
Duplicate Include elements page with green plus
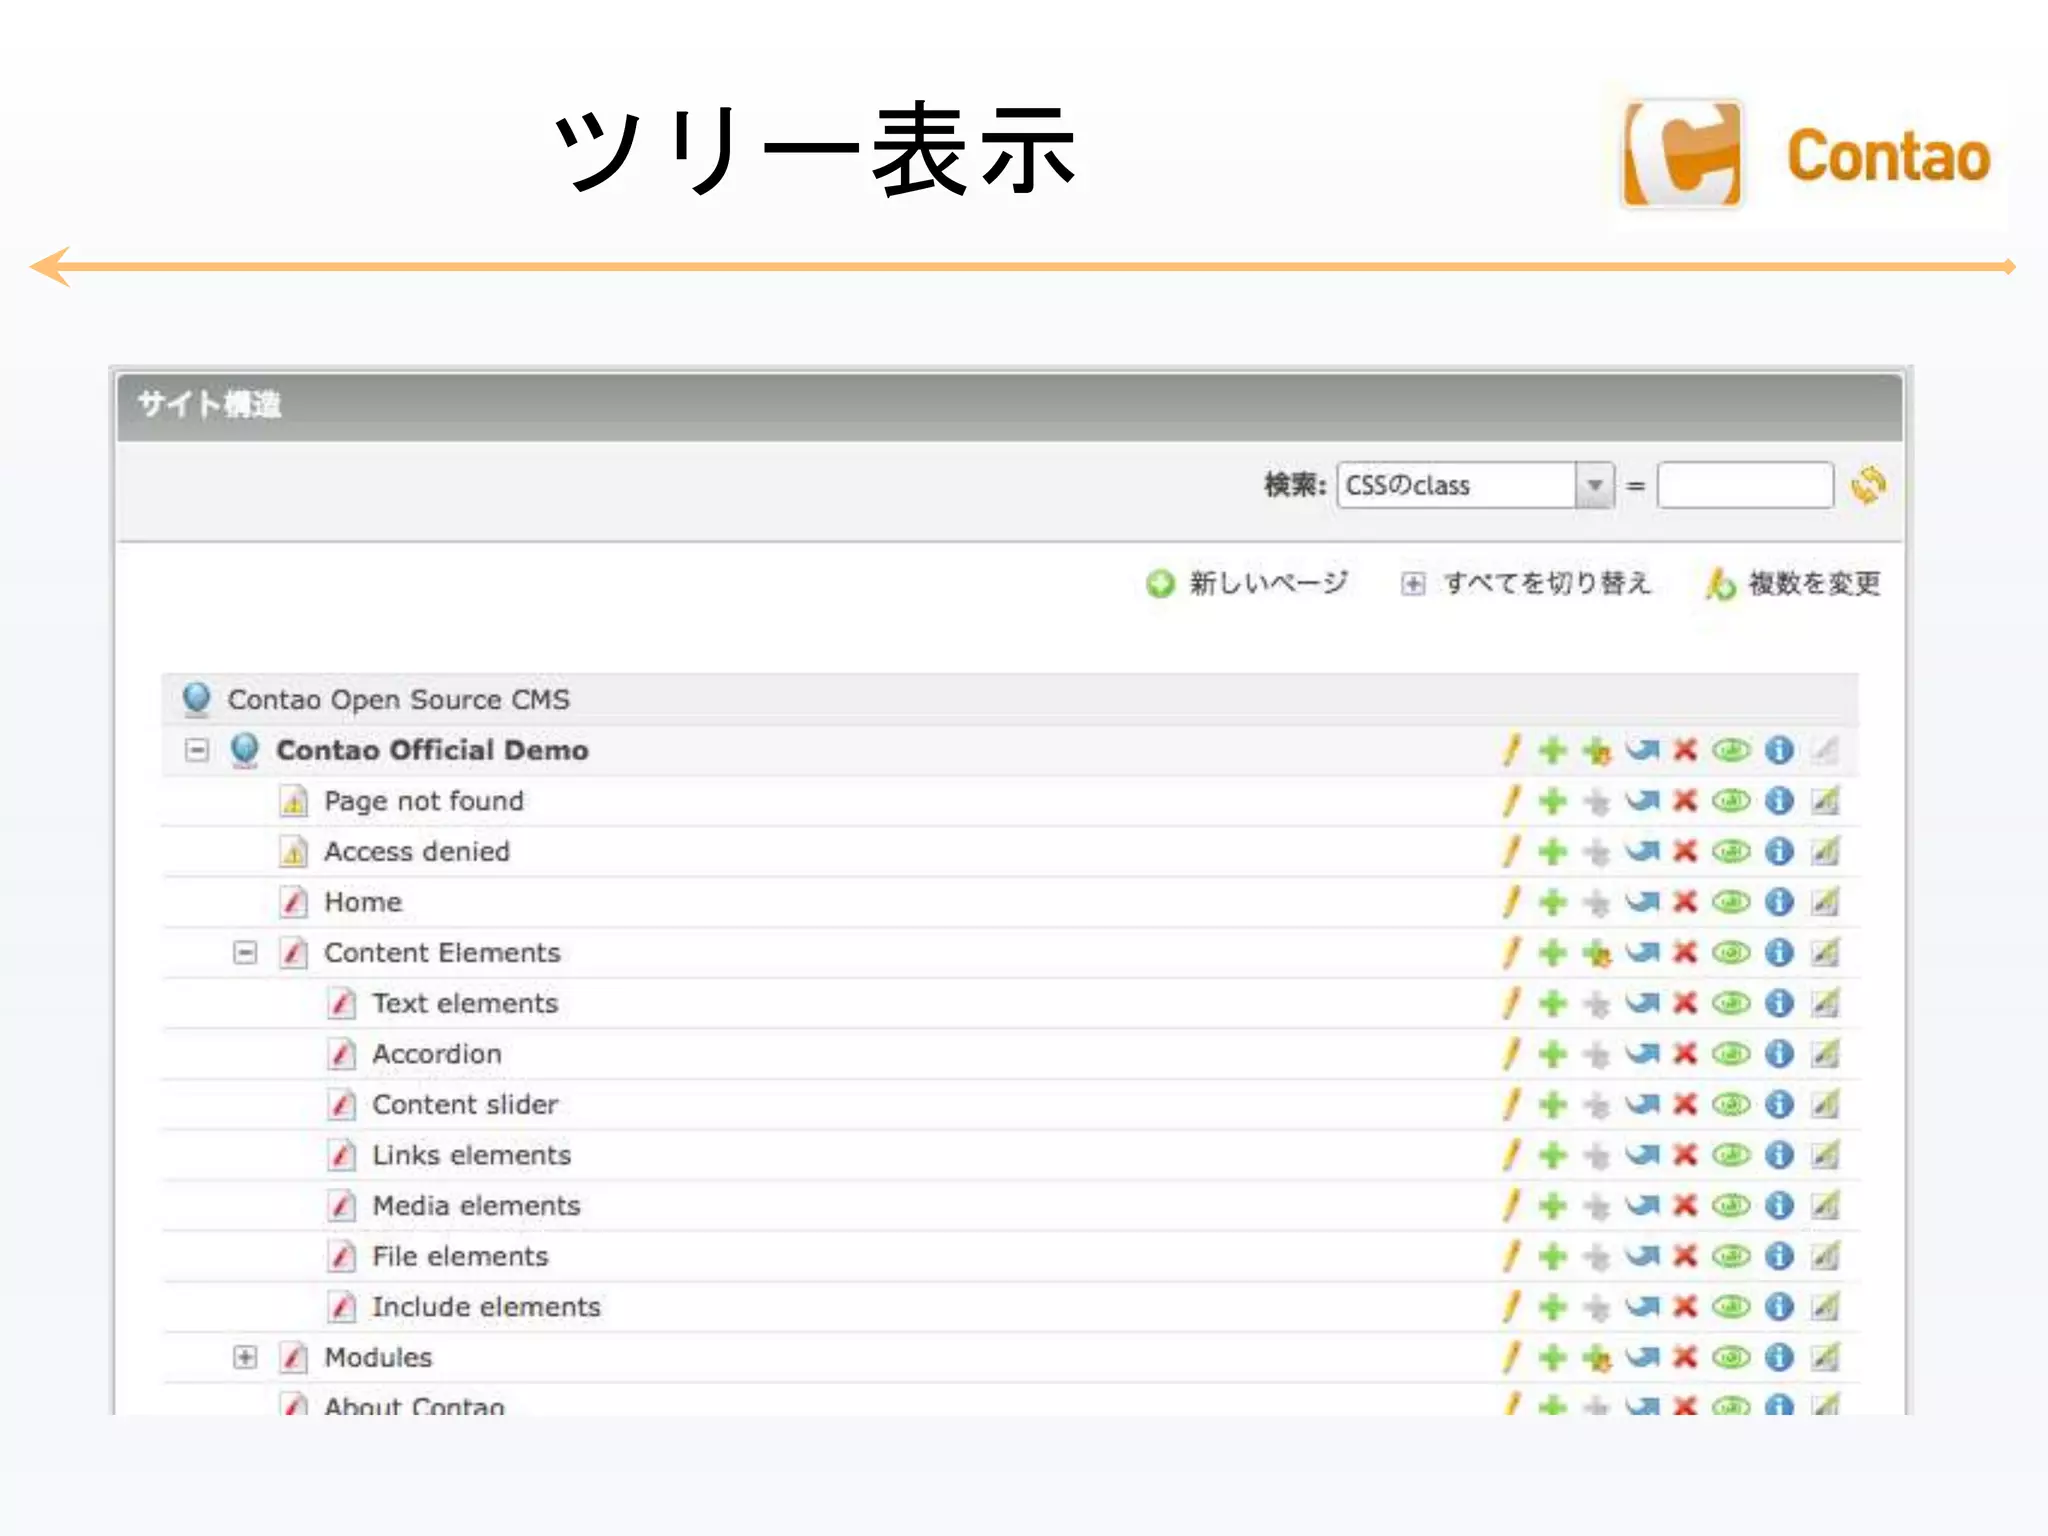tap(1552, 1307)
